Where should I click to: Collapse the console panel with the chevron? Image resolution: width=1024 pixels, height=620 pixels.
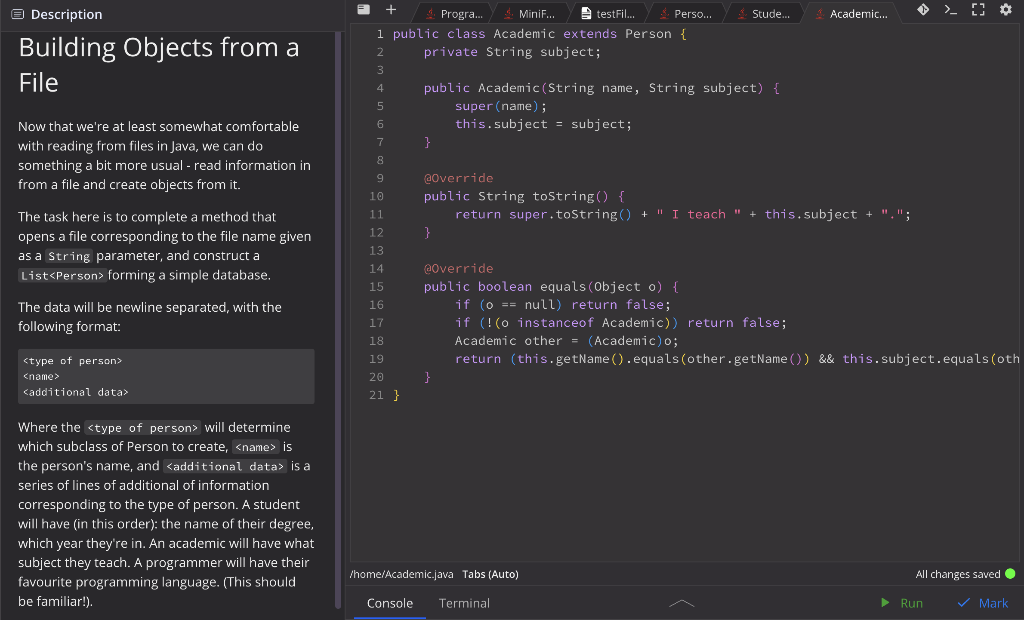682,603
